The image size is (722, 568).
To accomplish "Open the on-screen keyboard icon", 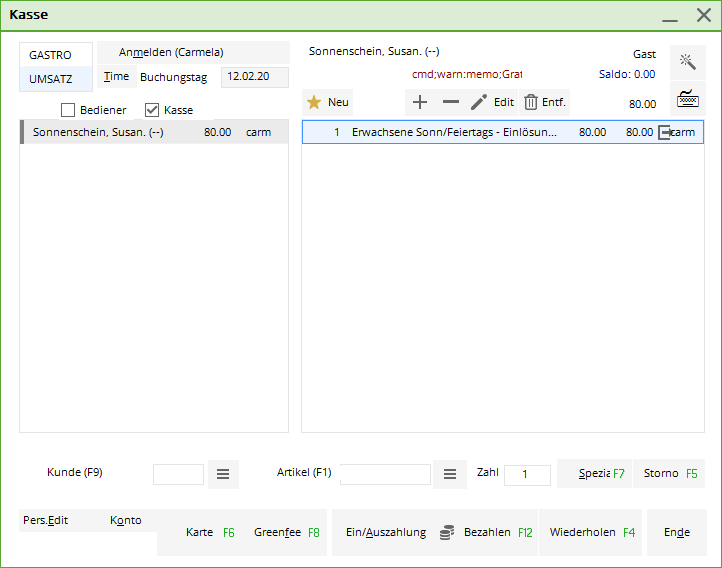I will pos(687,99).
